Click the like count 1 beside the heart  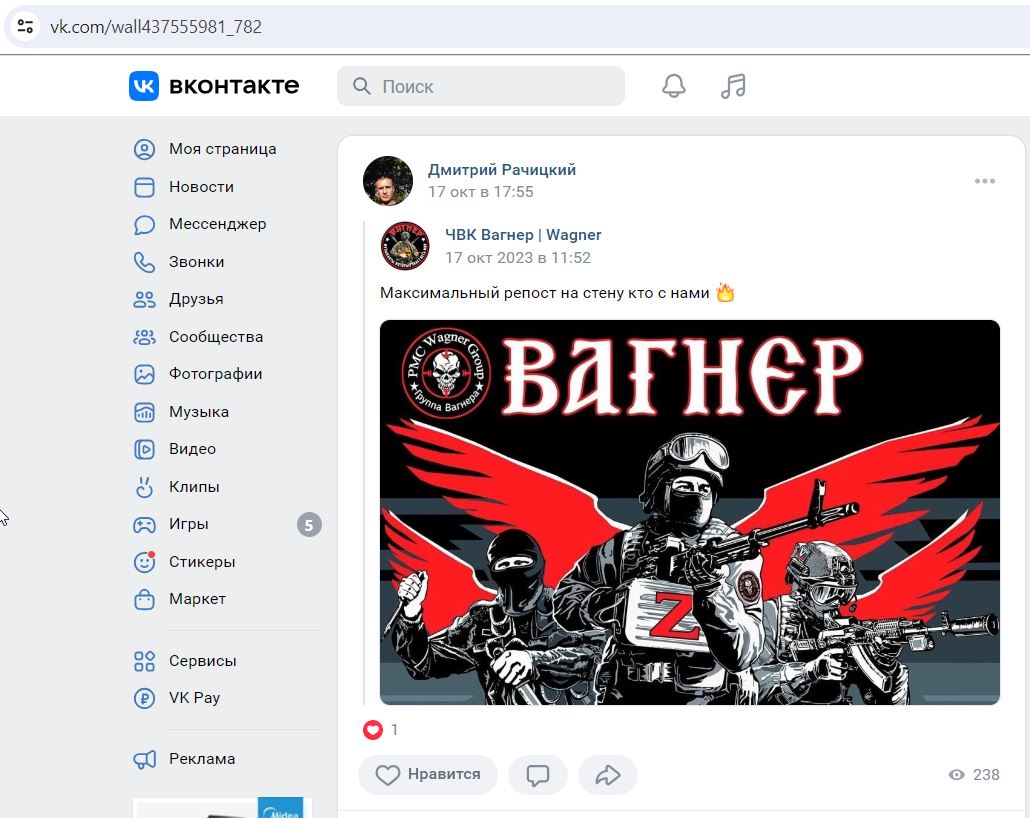[x=394, y=729]
